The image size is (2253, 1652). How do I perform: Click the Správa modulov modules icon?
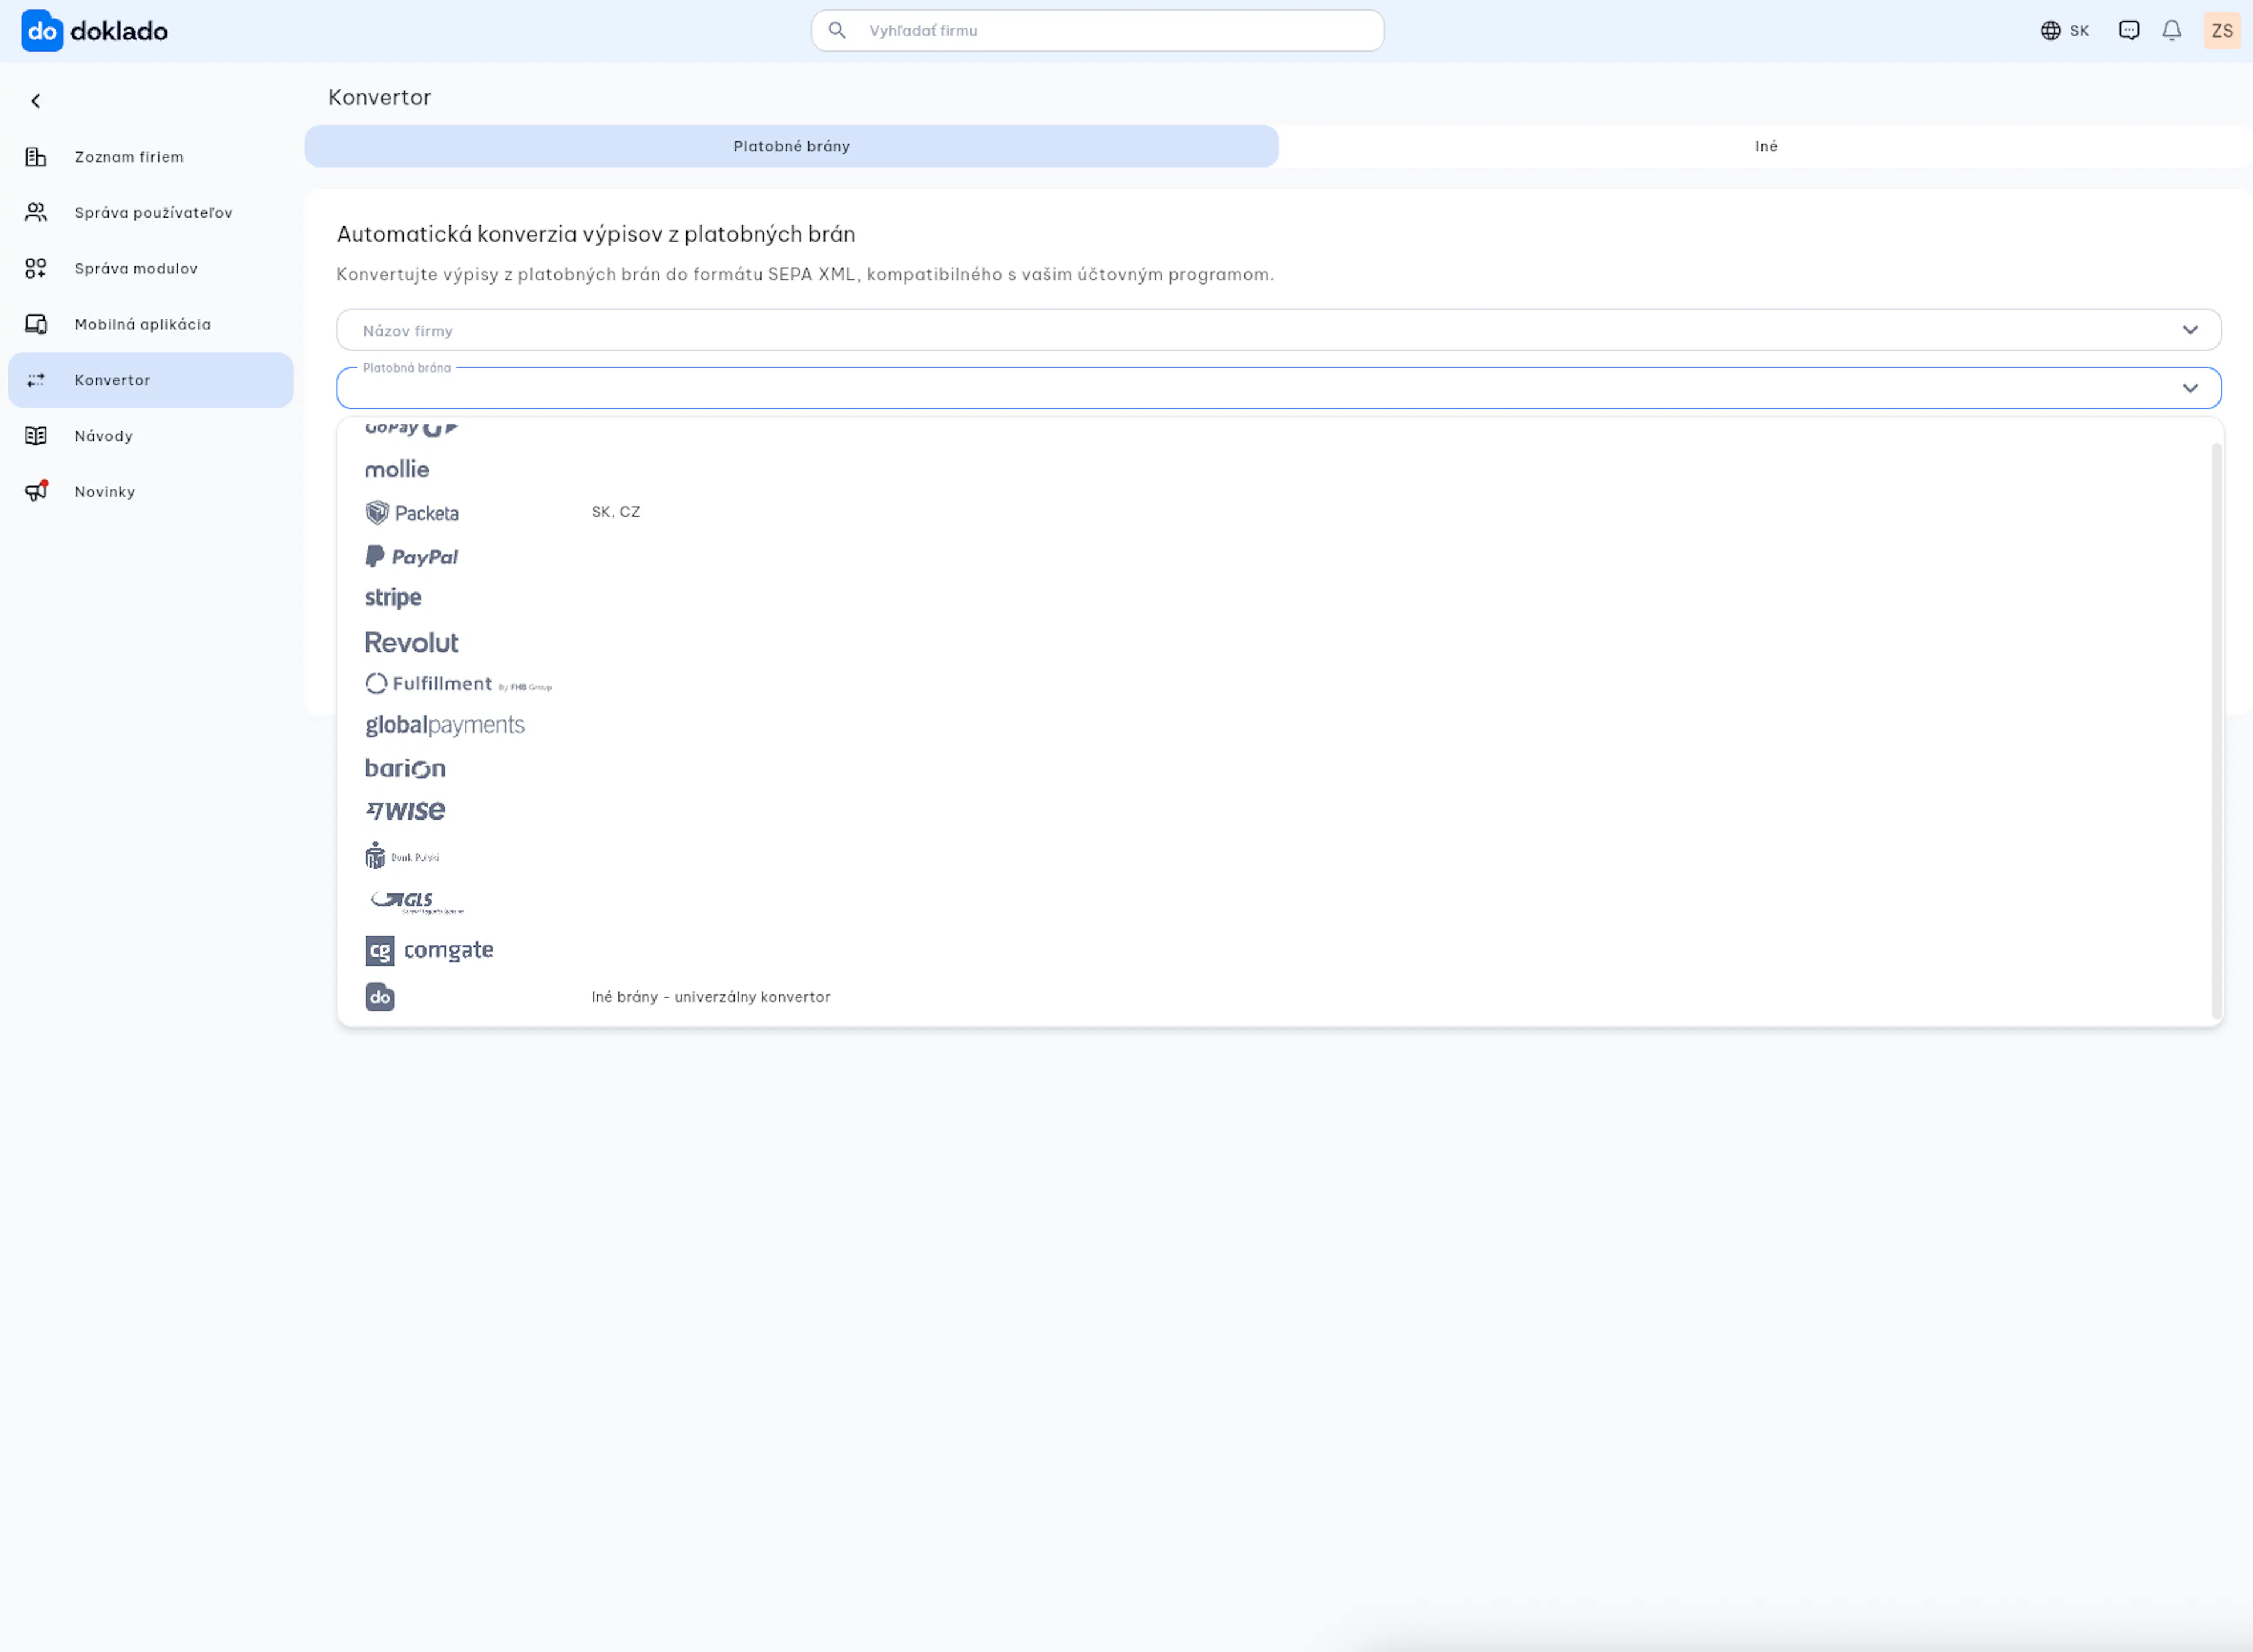coord(36,269)
